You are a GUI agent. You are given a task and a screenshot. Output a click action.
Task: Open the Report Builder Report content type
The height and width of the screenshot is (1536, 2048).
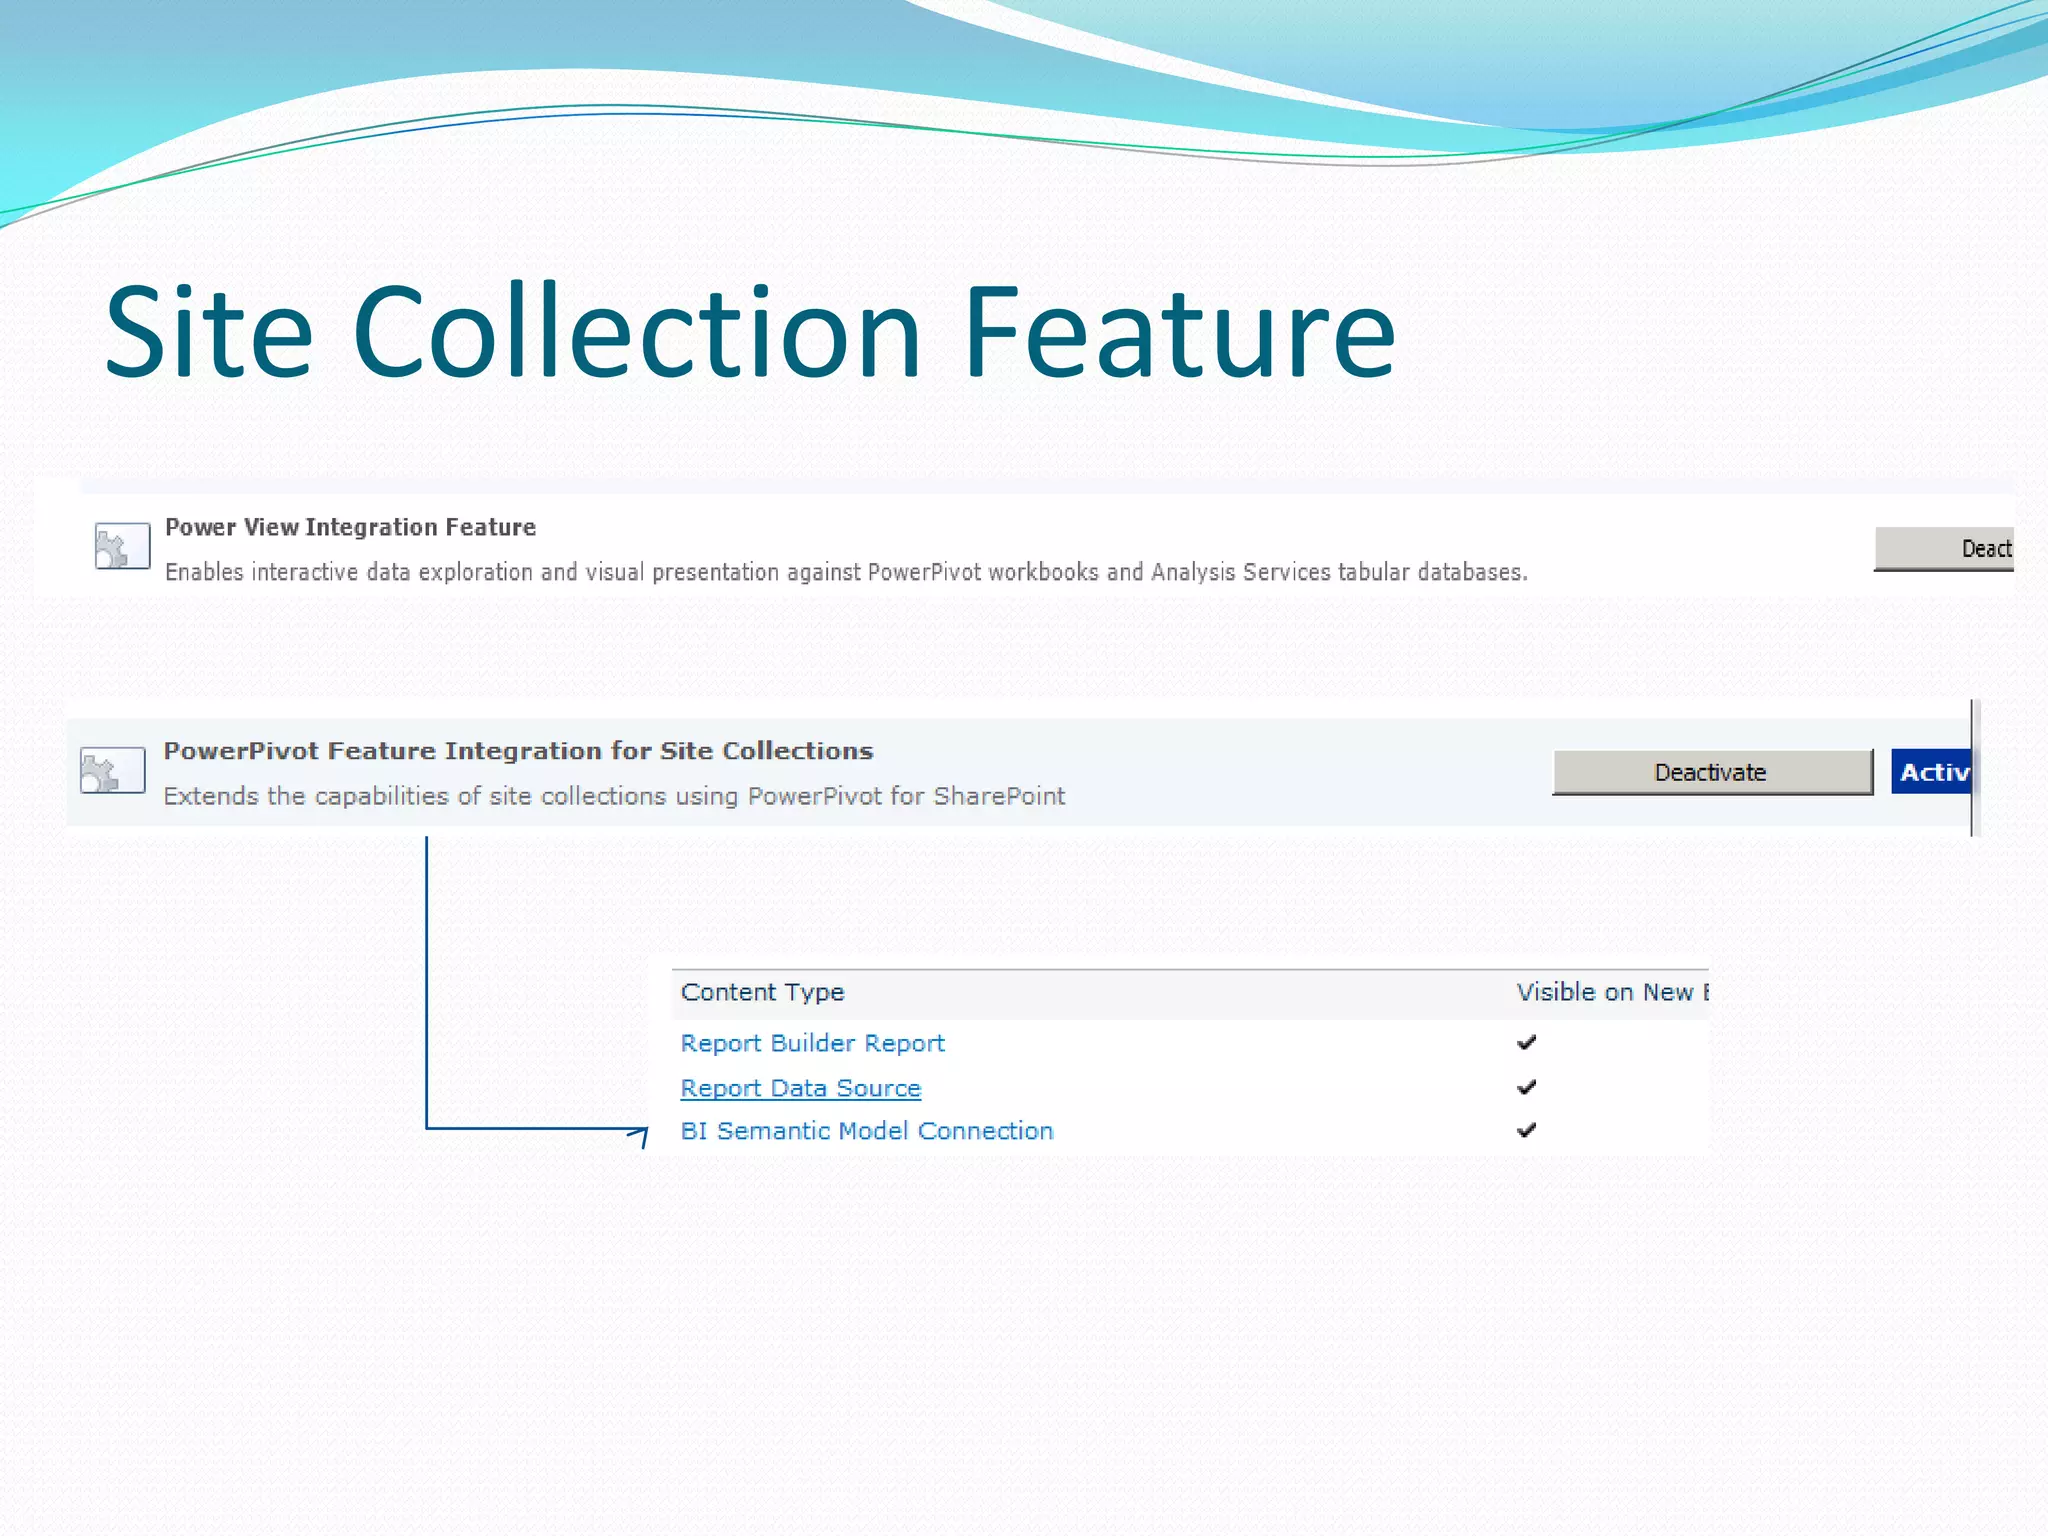point(812,1043)
